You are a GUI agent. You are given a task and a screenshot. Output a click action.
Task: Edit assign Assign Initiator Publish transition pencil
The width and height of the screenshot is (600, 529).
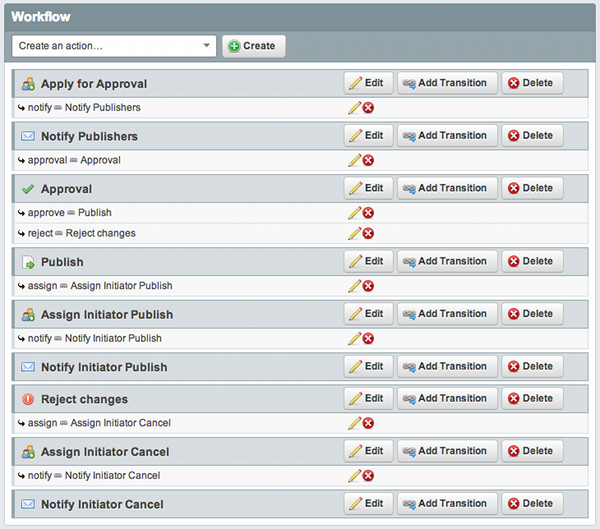[x=354, y=286]
